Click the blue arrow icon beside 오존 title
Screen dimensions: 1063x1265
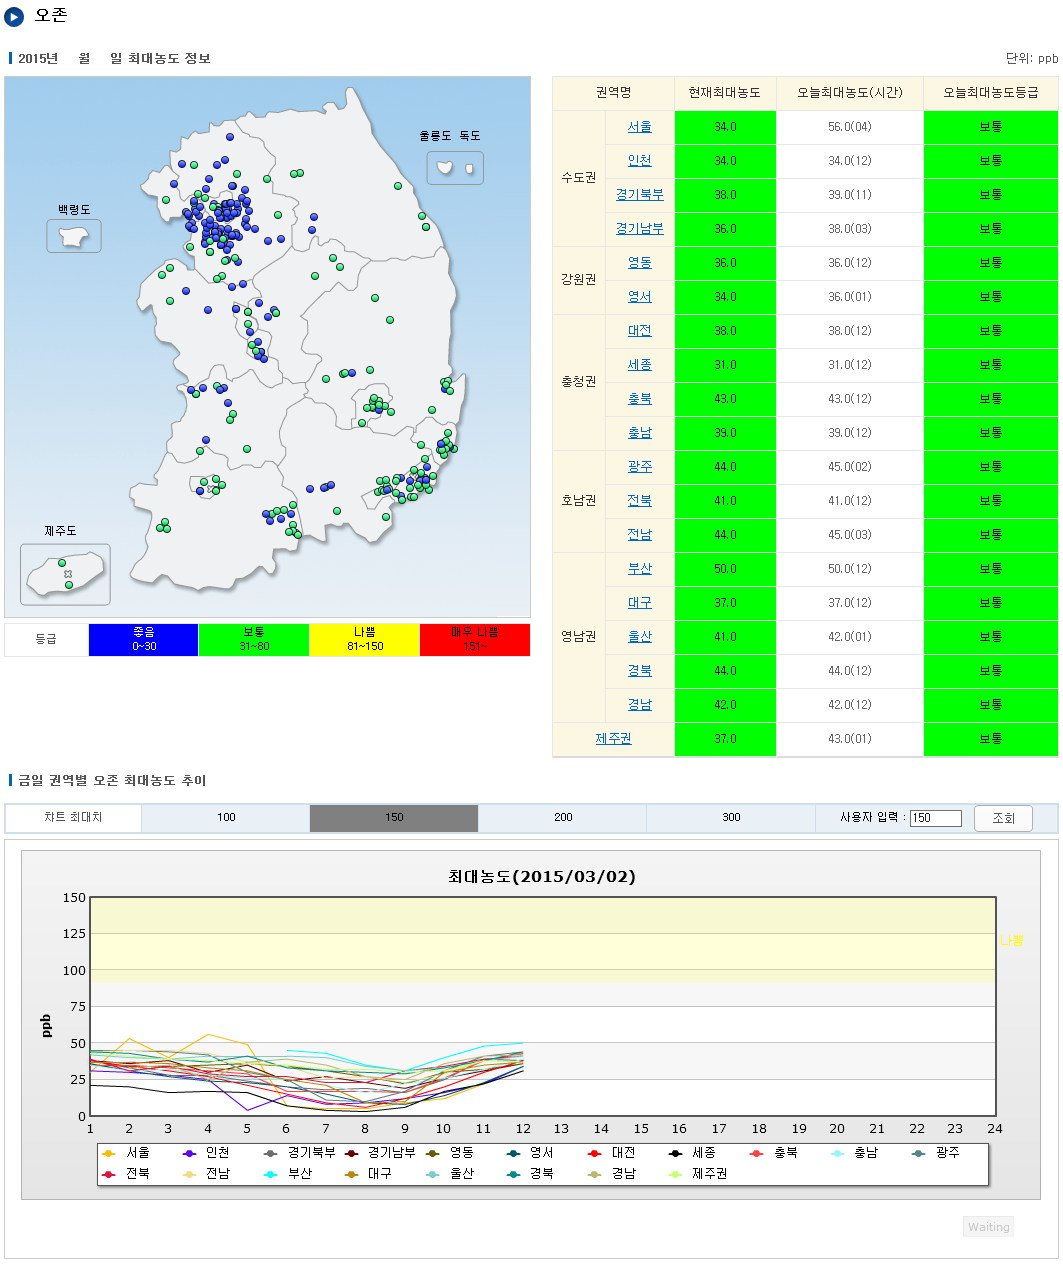[x=14, y=17]
